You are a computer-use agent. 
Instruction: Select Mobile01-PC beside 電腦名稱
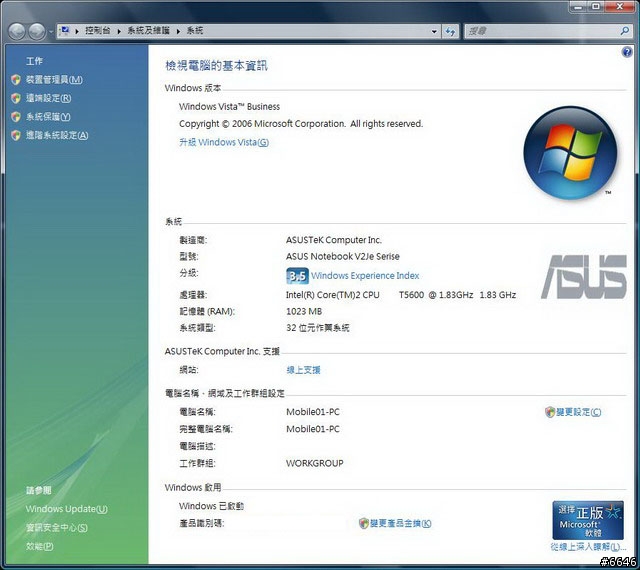(313, 412)
